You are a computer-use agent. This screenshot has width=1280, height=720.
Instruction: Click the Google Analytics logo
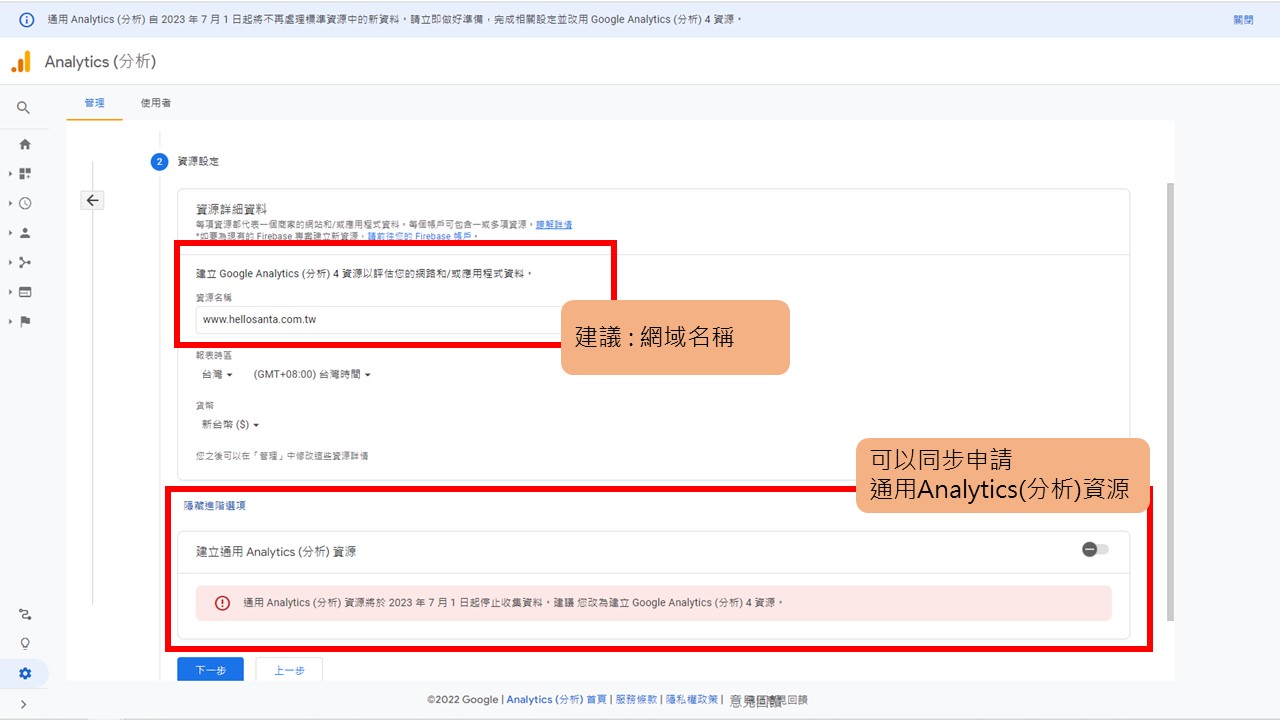pyautogui.click(x=21, y=62)
